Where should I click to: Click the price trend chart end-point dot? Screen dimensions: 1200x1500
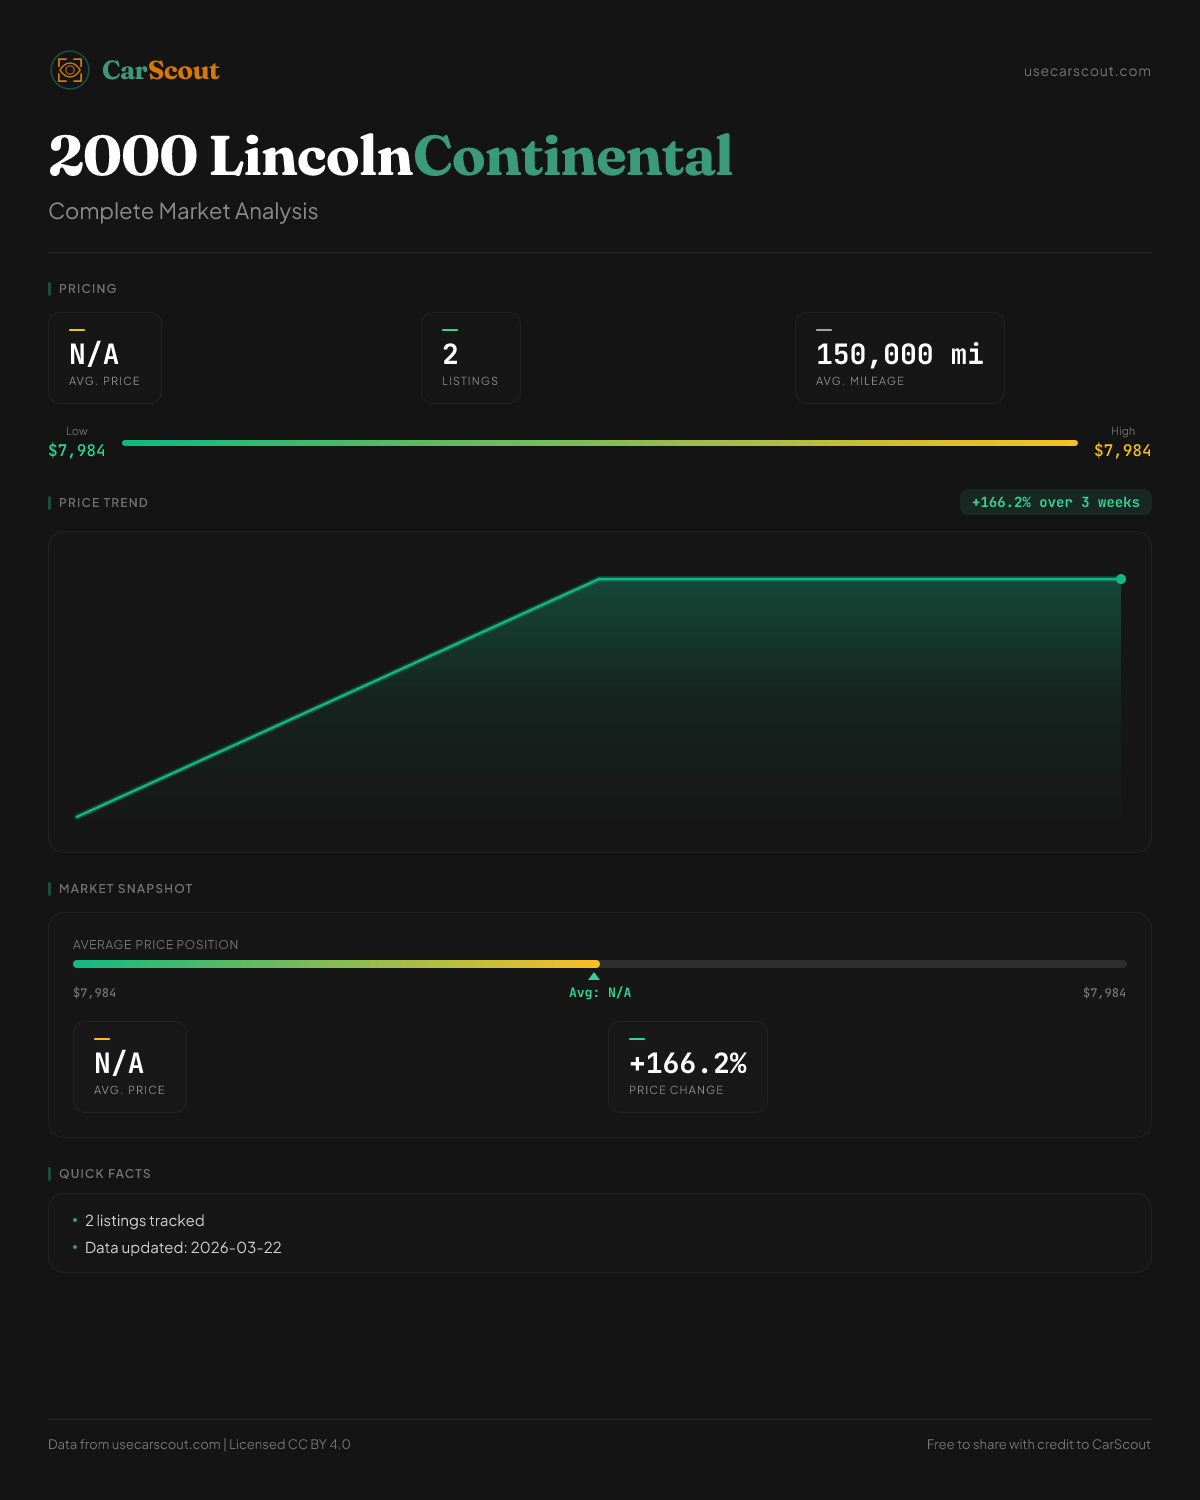[x=1121, y=579]
